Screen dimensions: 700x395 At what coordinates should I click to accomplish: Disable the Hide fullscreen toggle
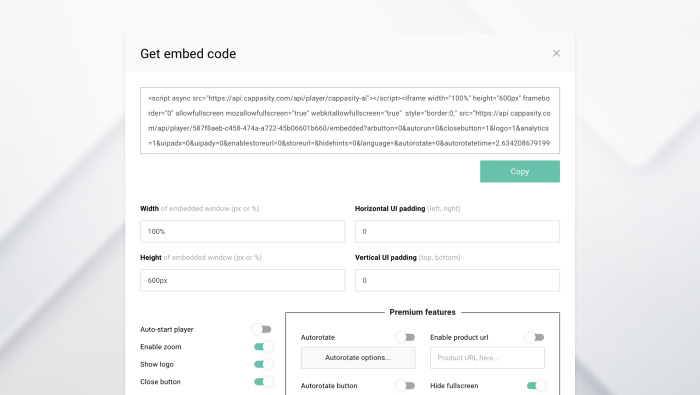(x=536, y=386)
